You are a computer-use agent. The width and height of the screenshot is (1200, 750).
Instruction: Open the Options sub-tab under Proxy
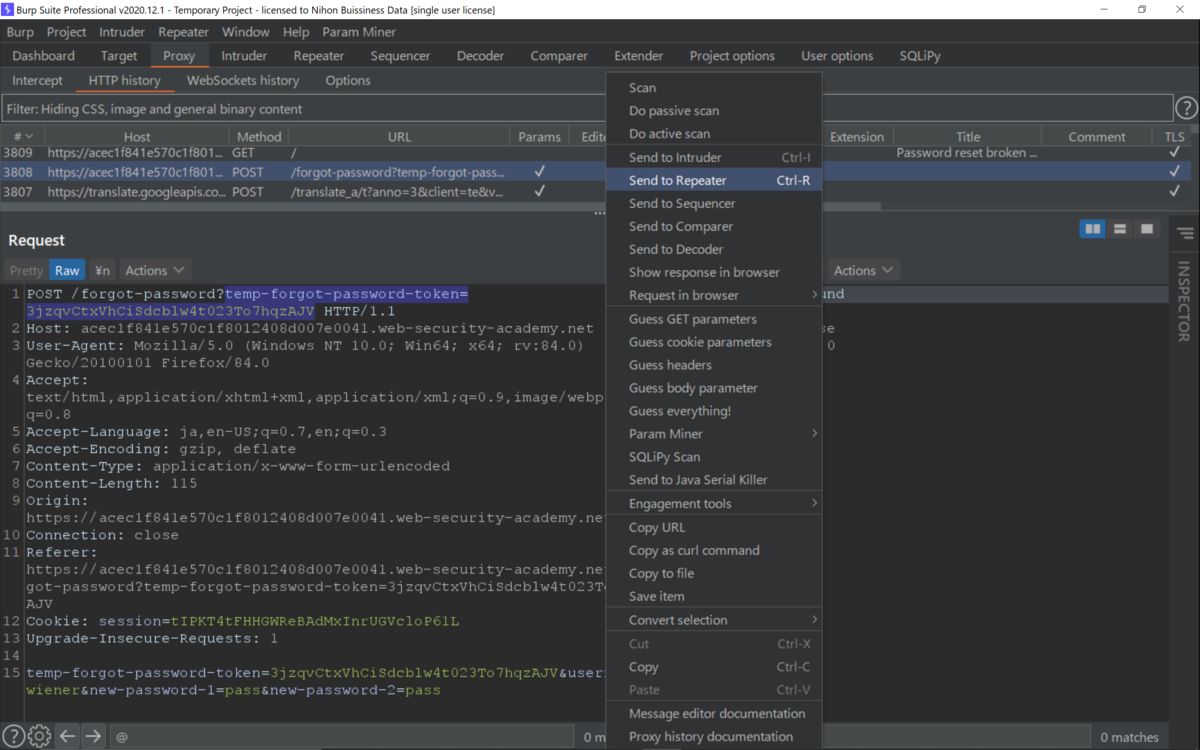[x=347, y=80]
